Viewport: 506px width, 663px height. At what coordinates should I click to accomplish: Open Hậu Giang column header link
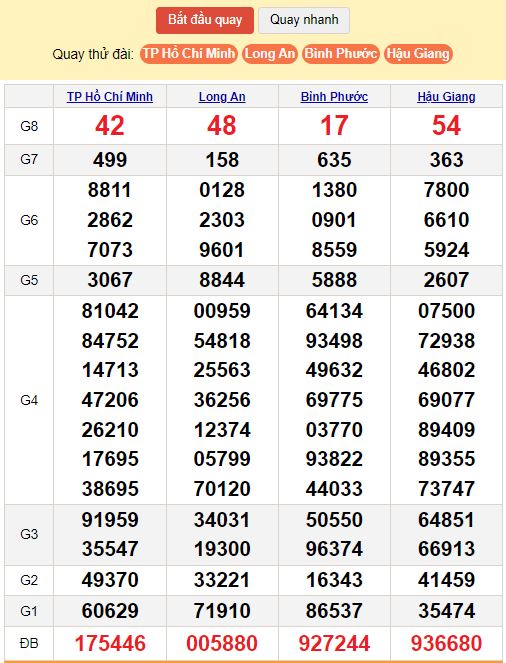[x=446, y=97]
